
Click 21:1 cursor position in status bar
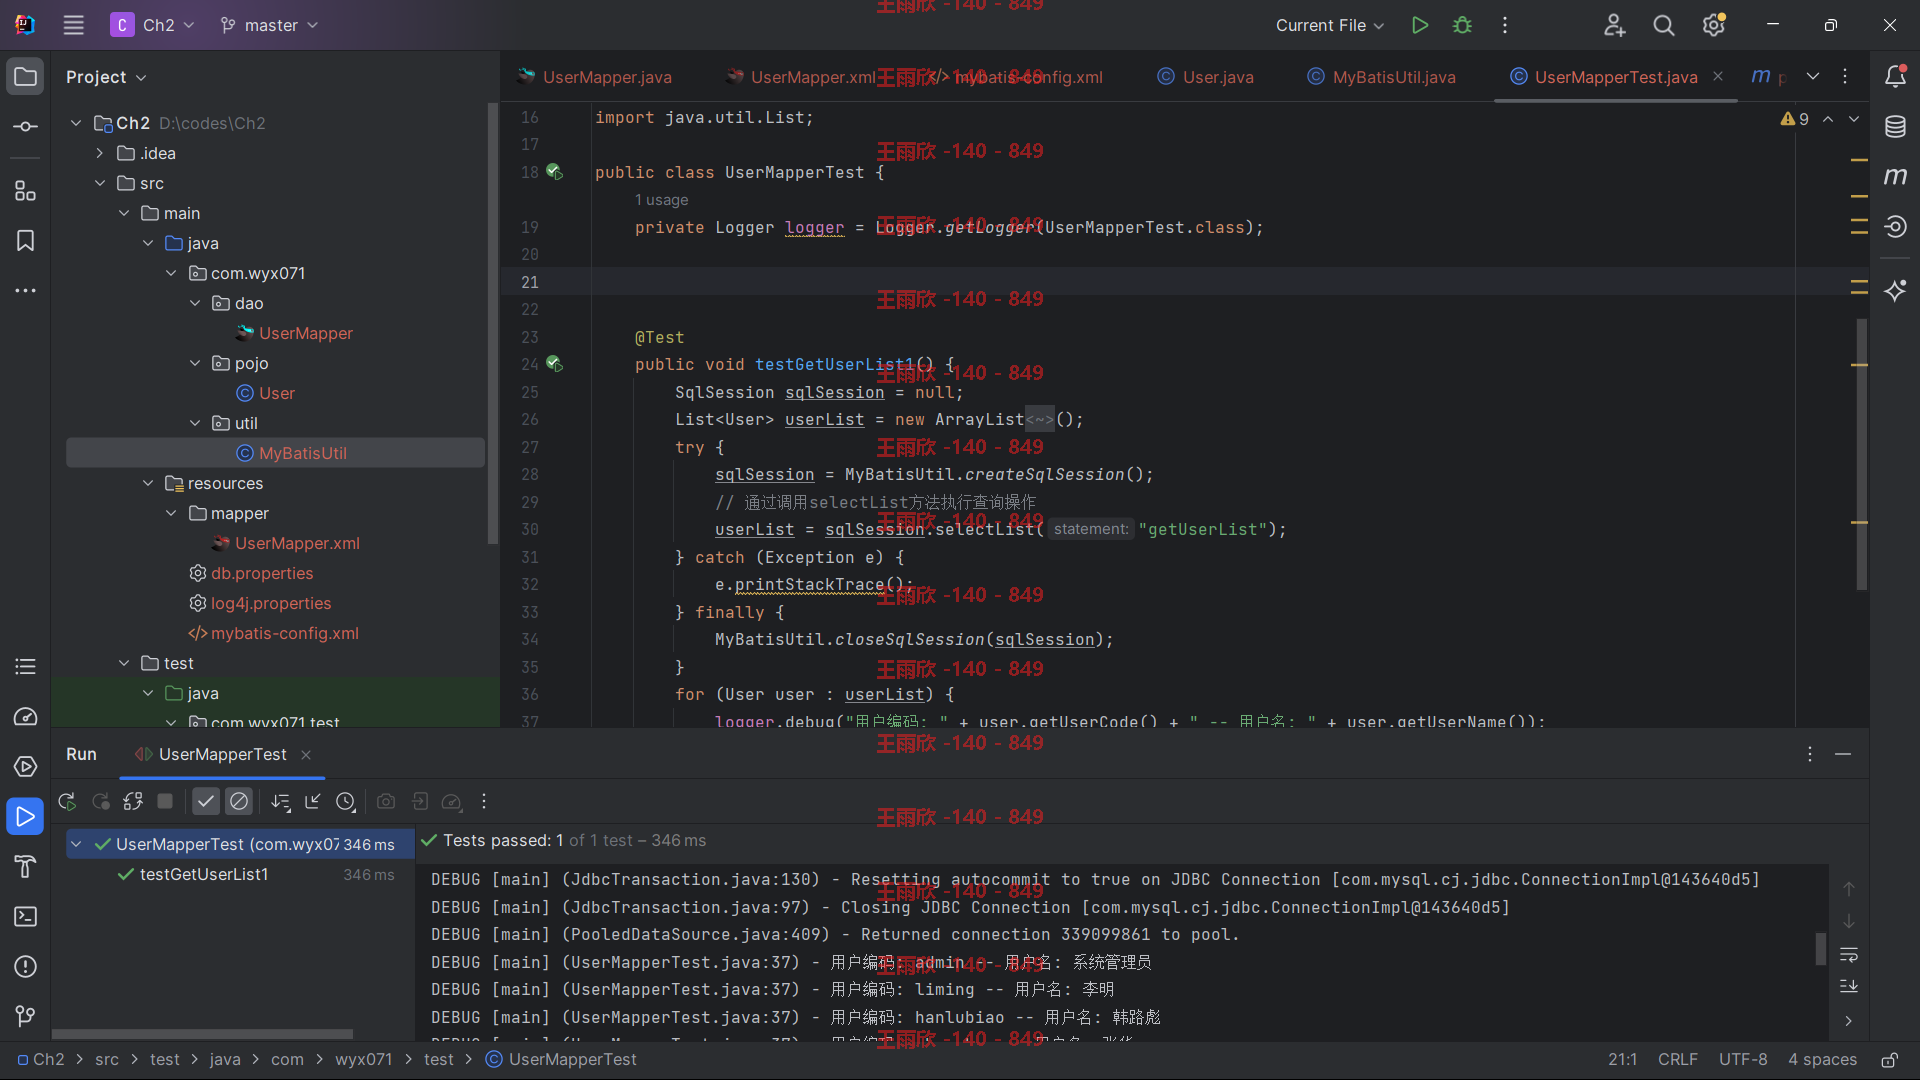(1623, 1059)
